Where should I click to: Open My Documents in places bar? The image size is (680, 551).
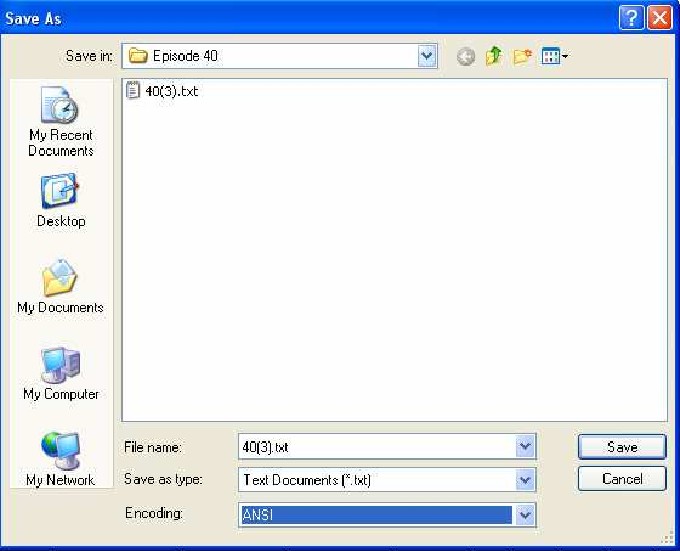pyautogui.click(x=61, y=287)
